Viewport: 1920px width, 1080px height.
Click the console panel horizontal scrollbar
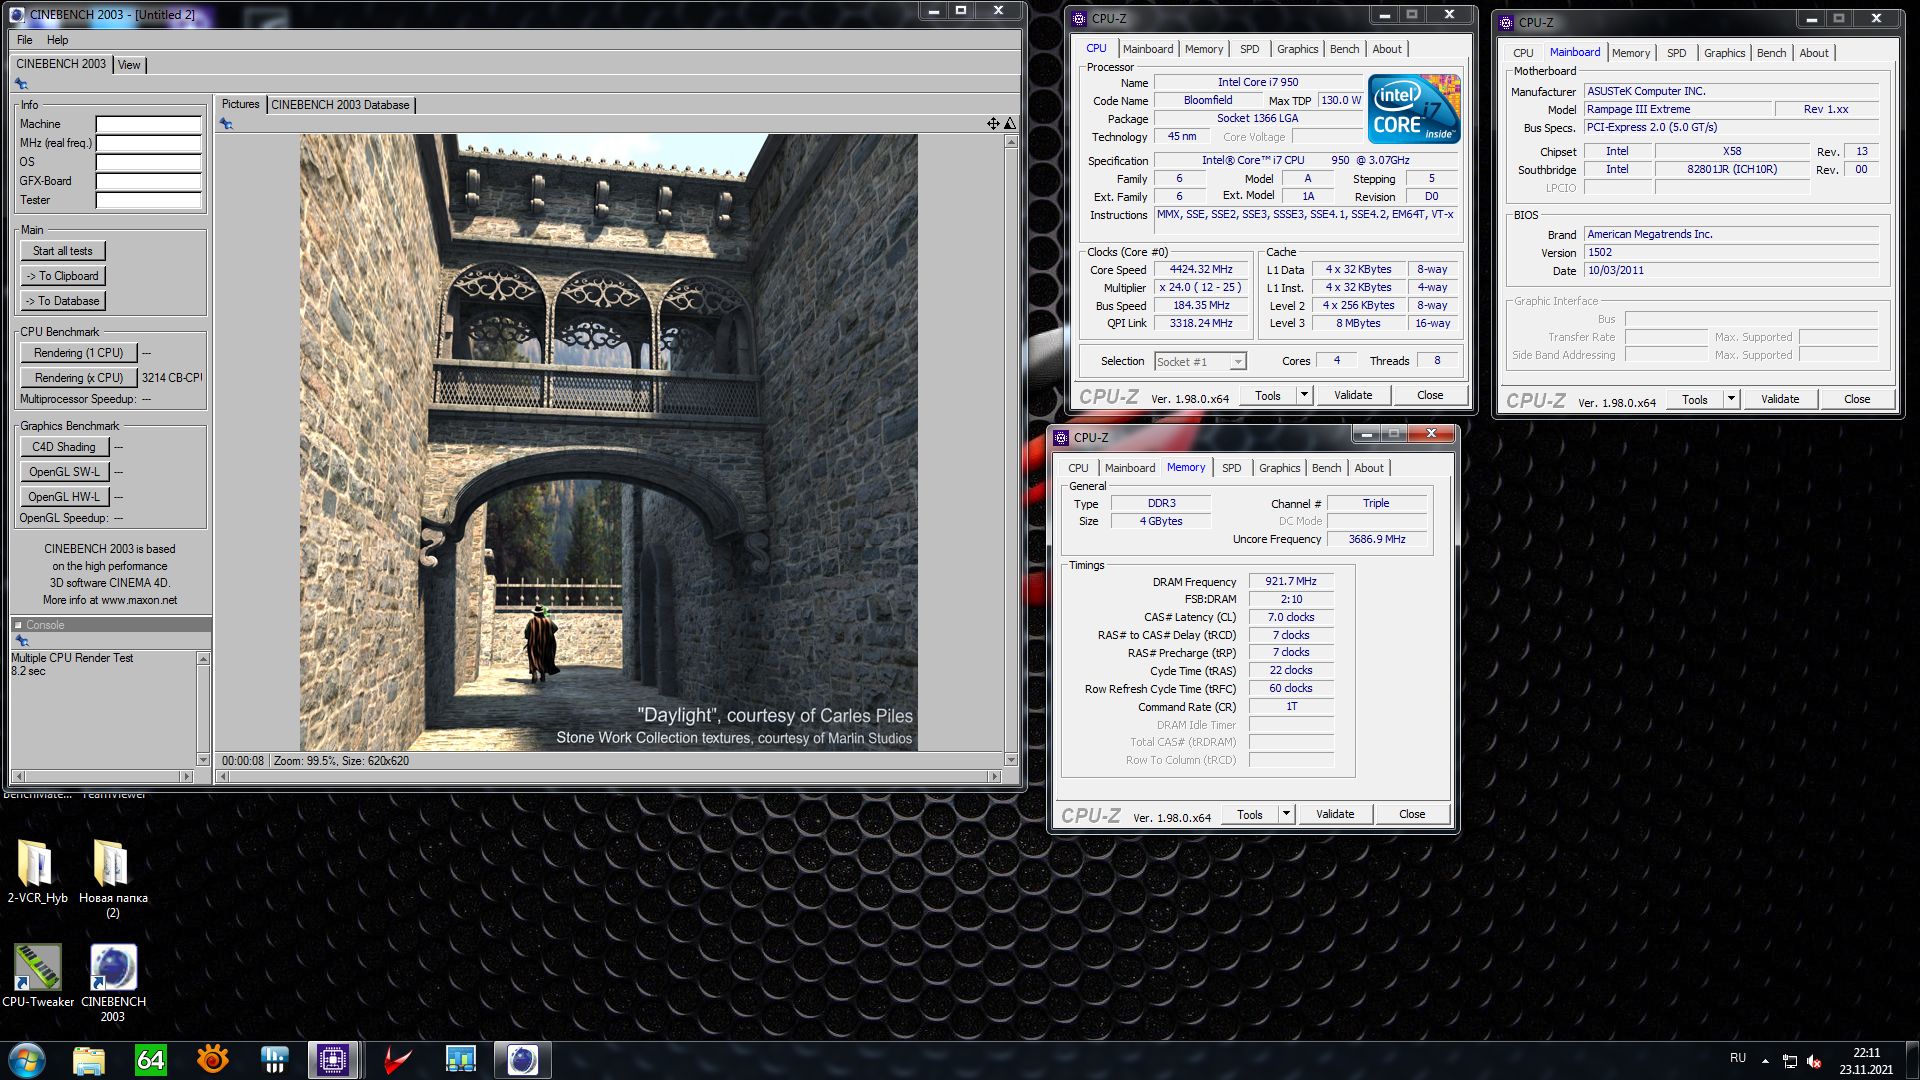pos(102,776)
